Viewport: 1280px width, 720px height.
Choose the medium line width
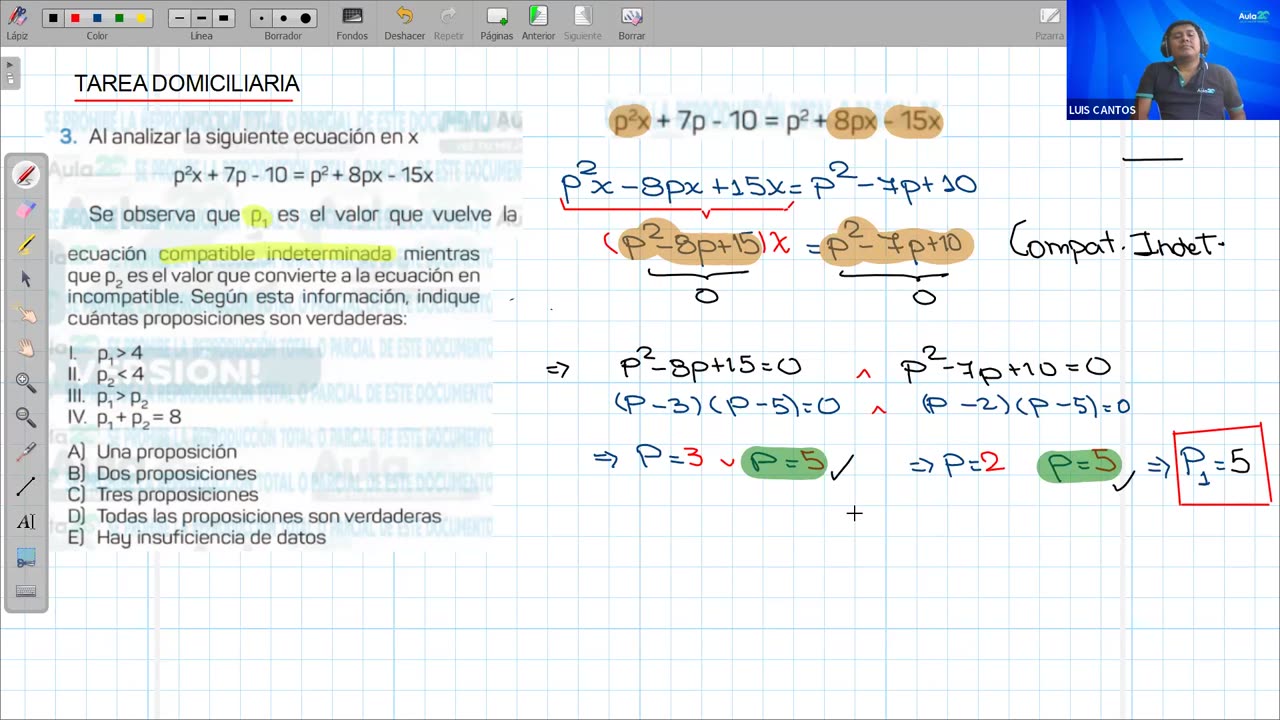pyautogui.click(x=201, y=18)
